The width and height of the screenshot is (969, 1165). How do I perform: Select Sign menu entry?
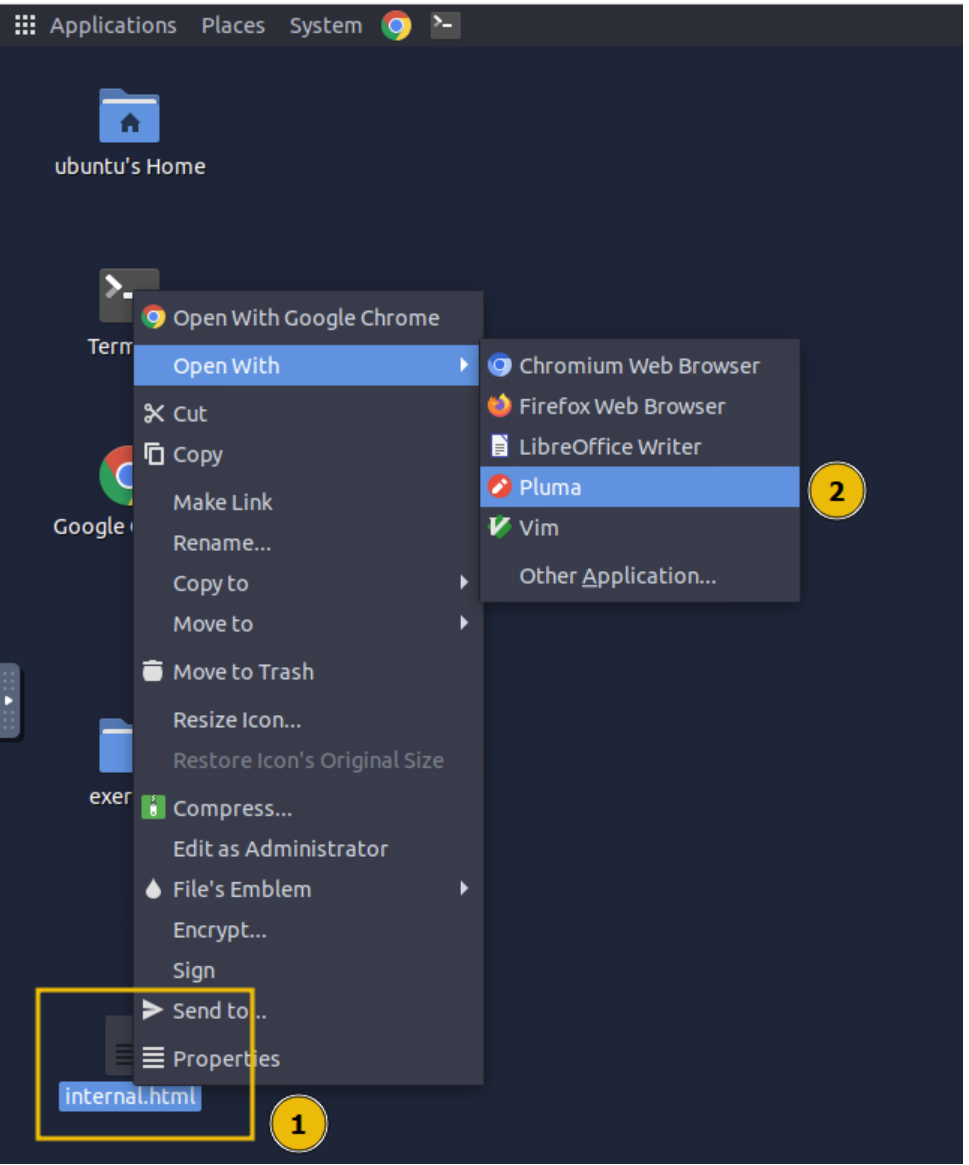[308, 970]
